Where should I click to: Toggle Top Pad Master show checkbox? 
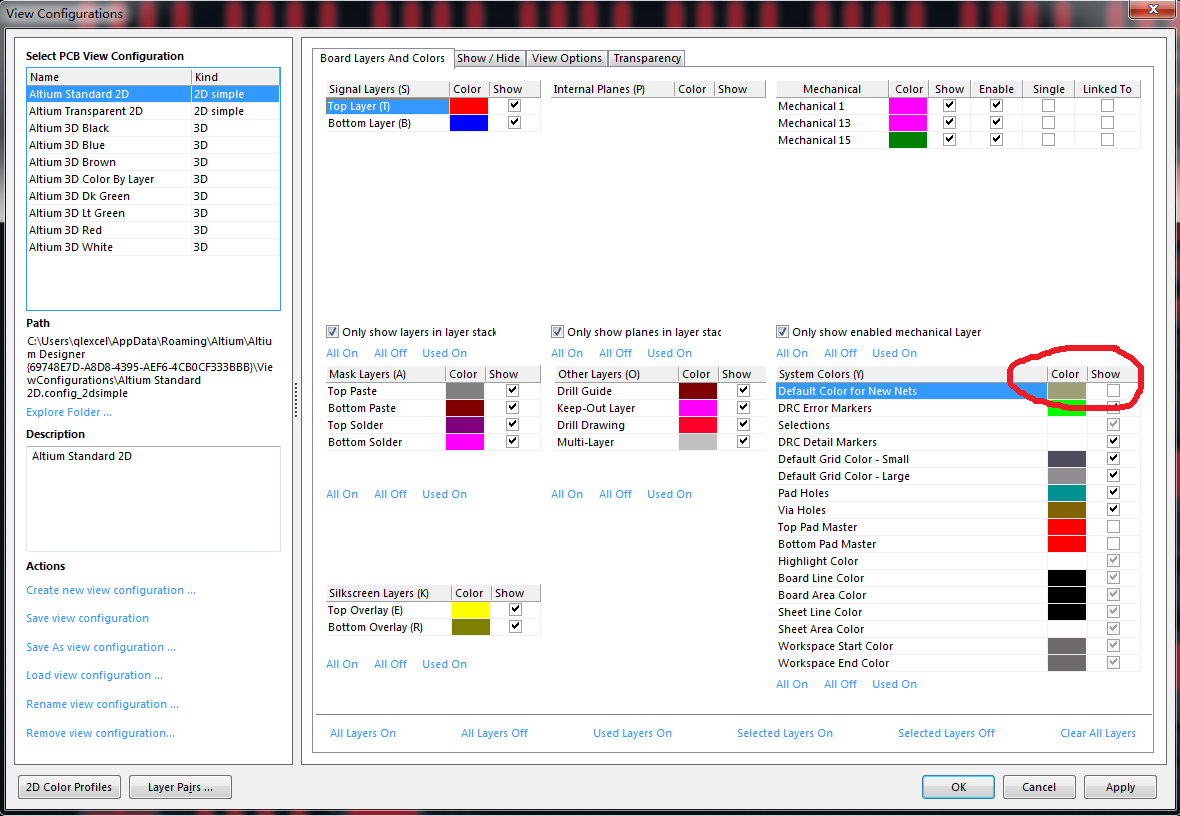coord(1113,526)
